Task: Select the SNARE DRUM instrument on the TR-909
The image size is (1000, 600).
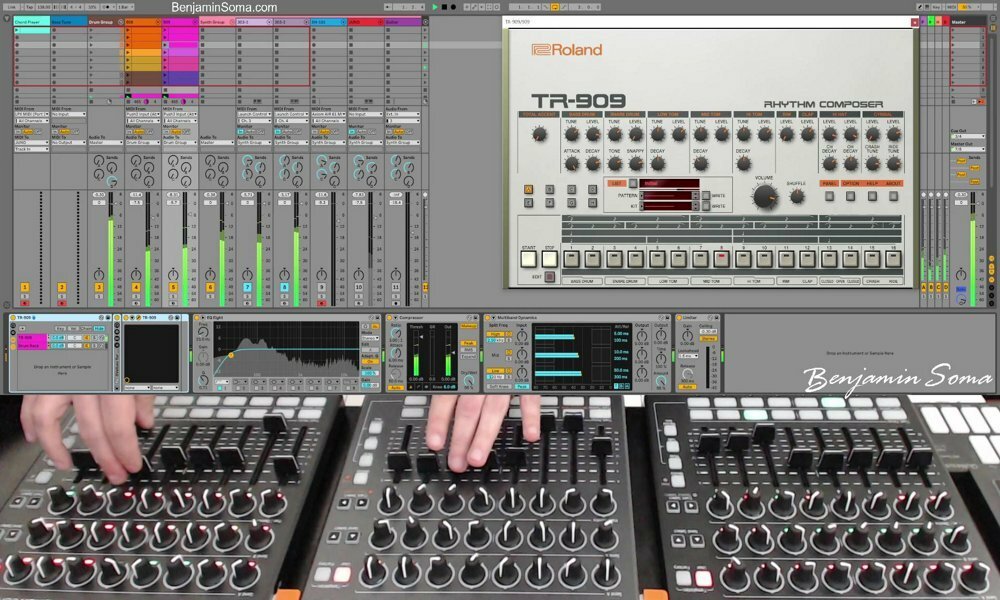Action: coord(624,281)
